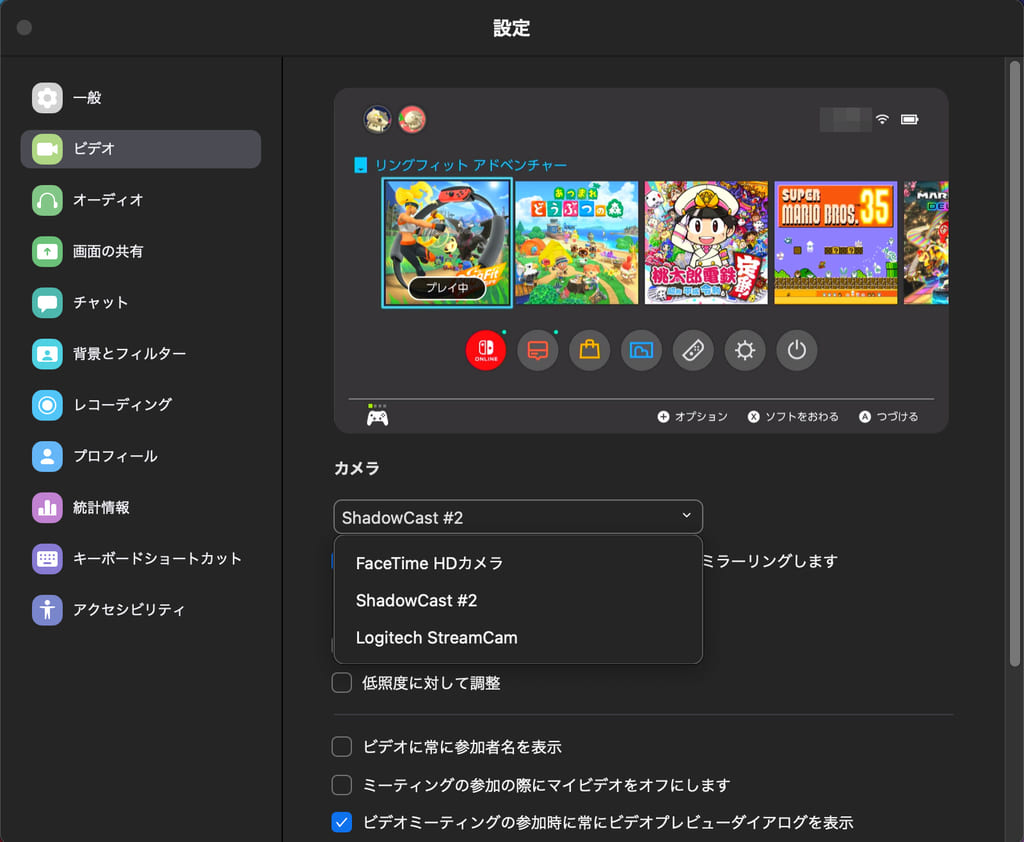Switch to オーディオ settings section
The image size is (1024, 842).
pyautogui.click(x=140, y=200)
